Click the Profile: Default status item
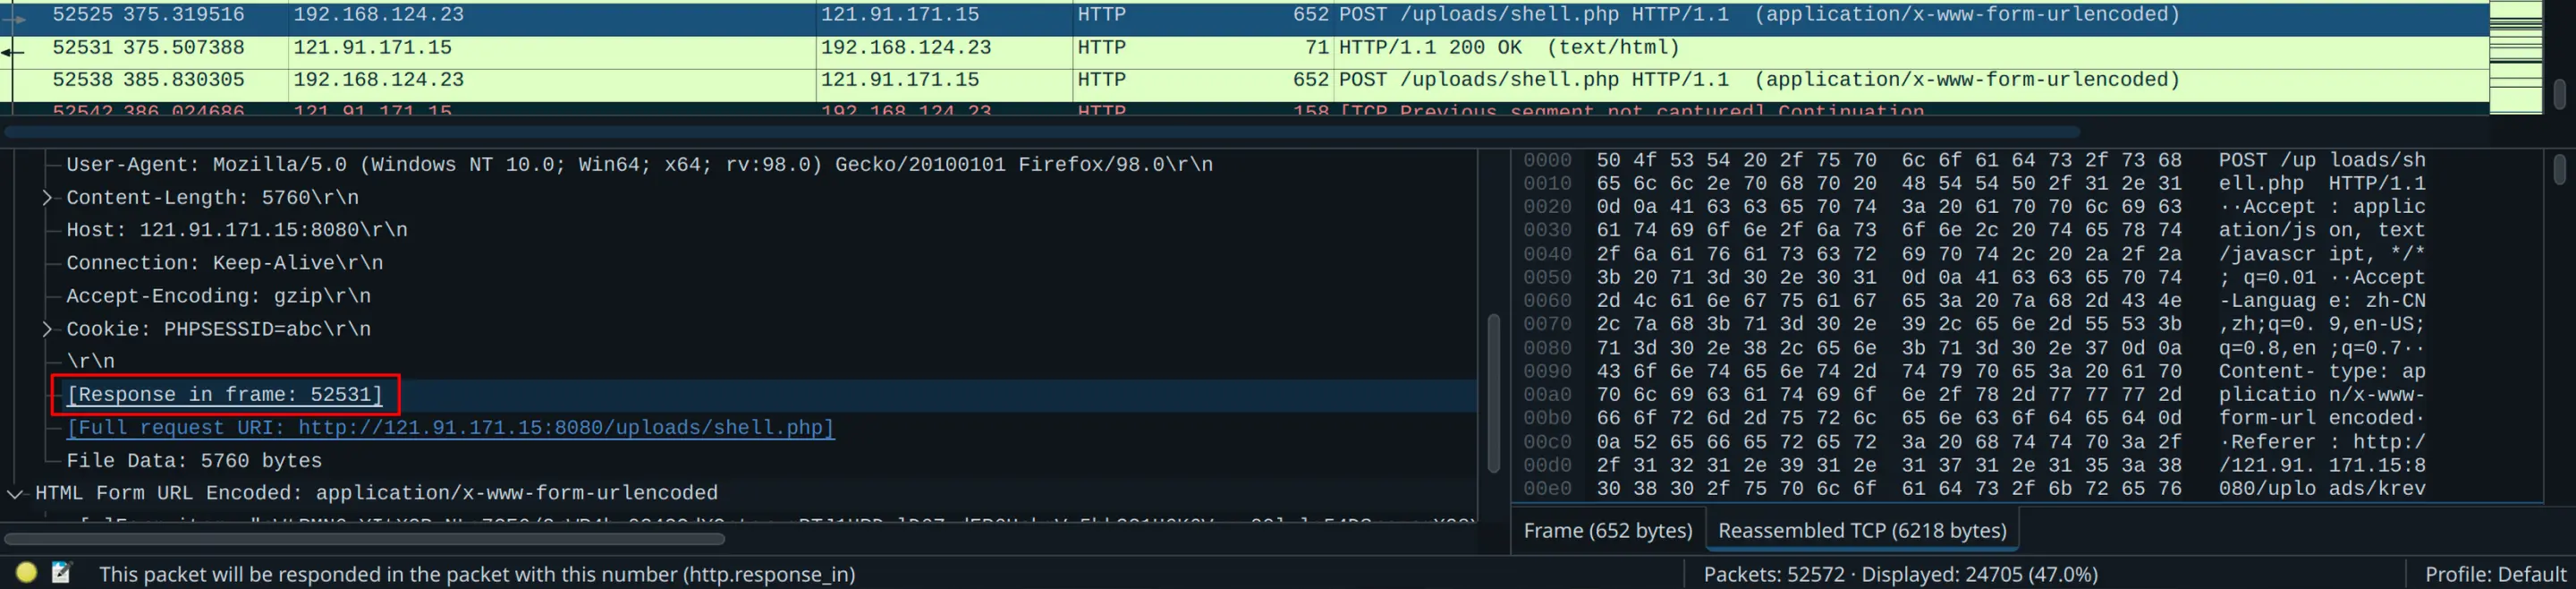Image resolution: width=2576 pixels, height=589 pixels. [2494, 574]
